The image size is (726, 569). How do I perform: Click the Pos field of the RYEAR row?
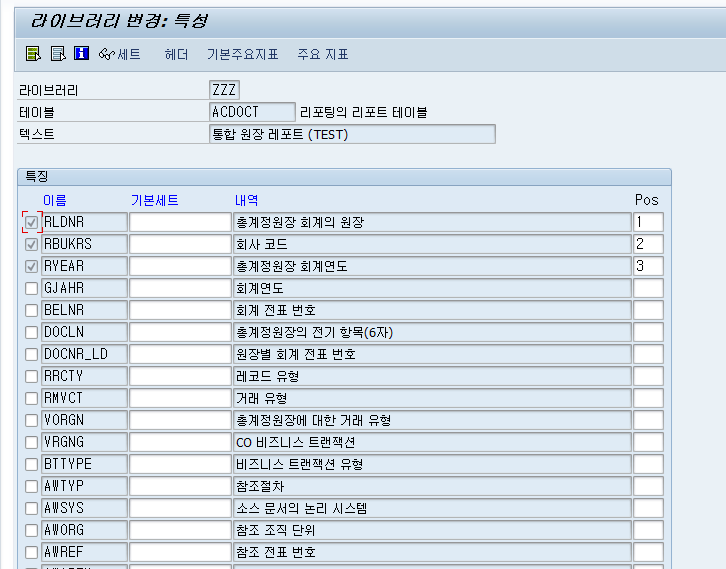tap(648, 266)
